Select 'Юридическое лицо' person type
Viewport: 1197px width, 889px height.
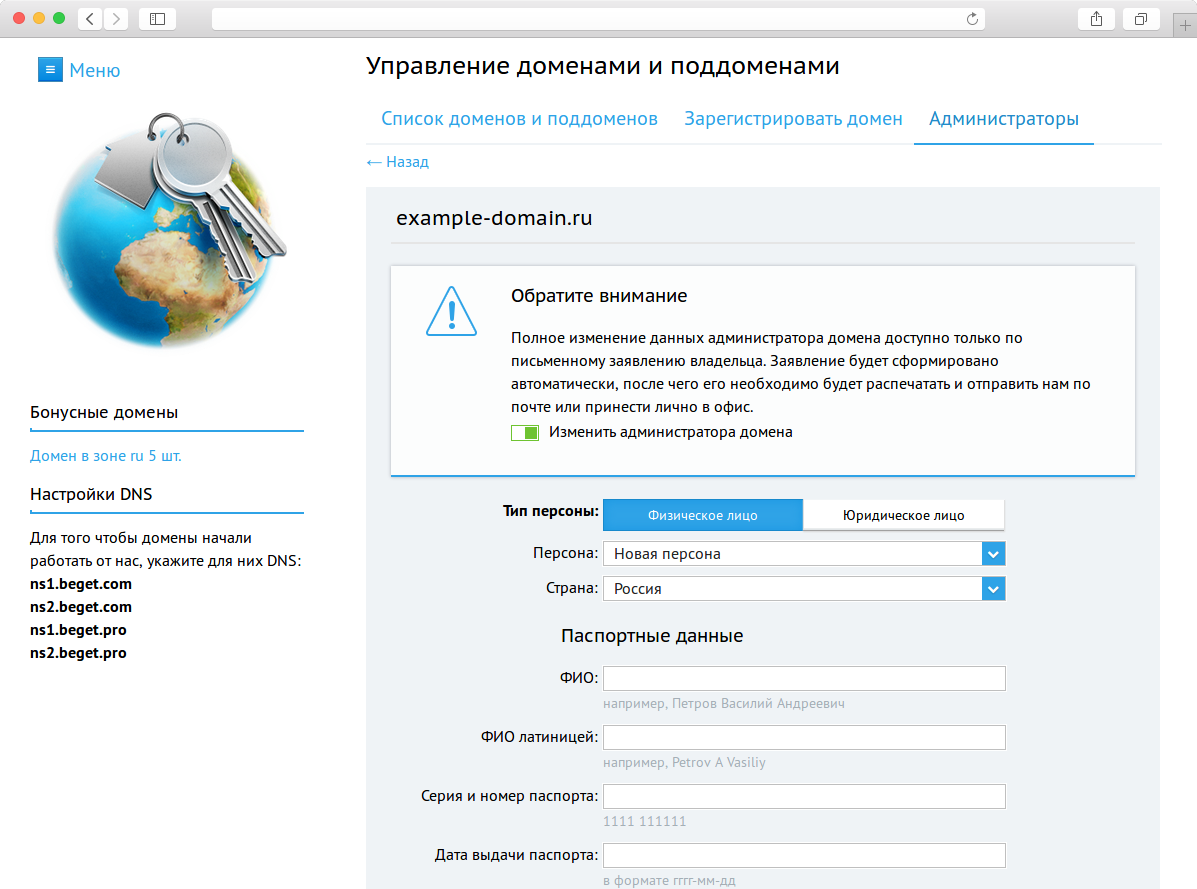point(903,515)
